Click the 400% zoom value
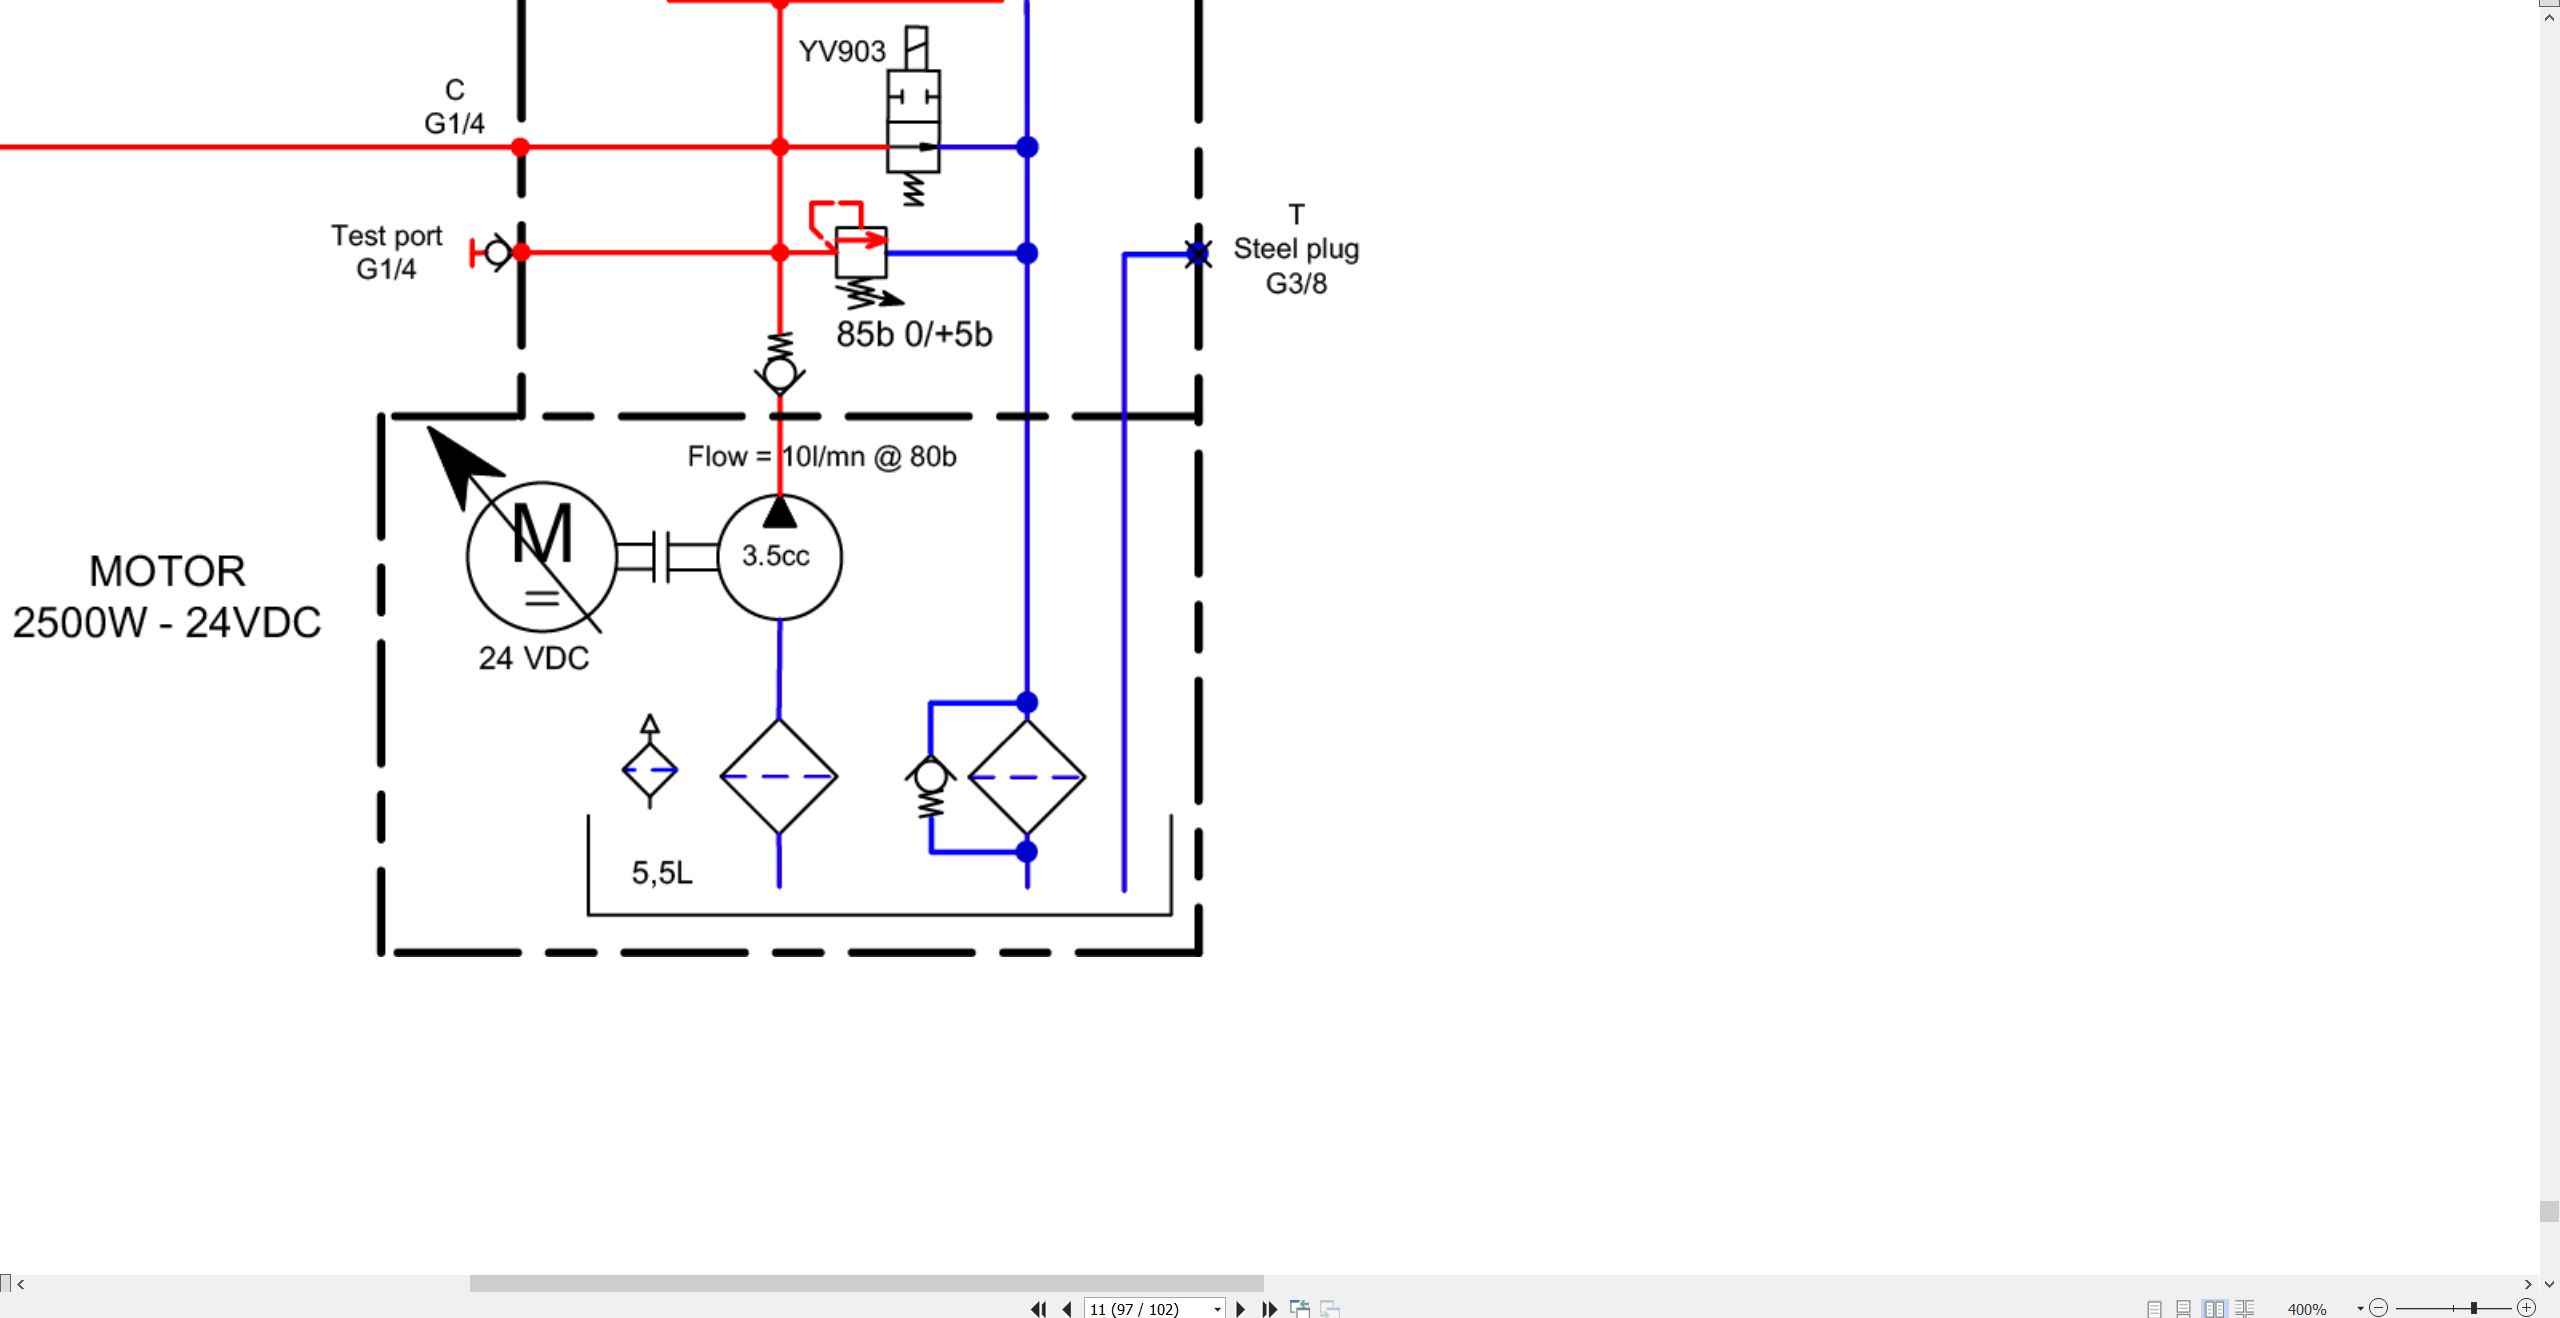This screenshot has height=1318, width=2560. click(2307, 1309)
